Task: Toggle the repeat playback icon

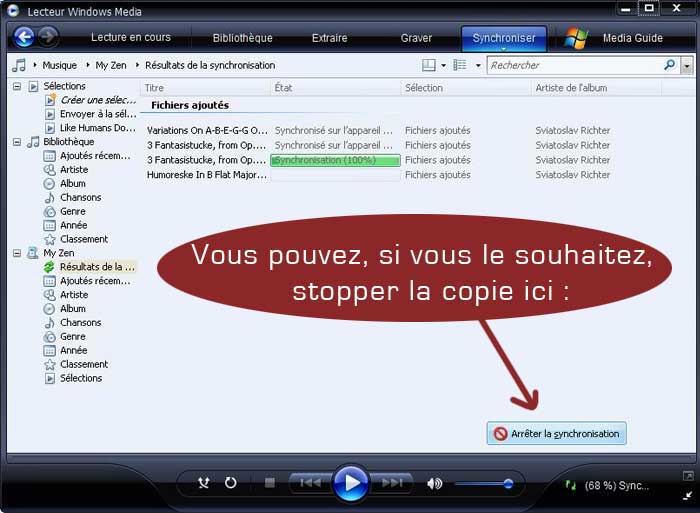Action: 231,483
